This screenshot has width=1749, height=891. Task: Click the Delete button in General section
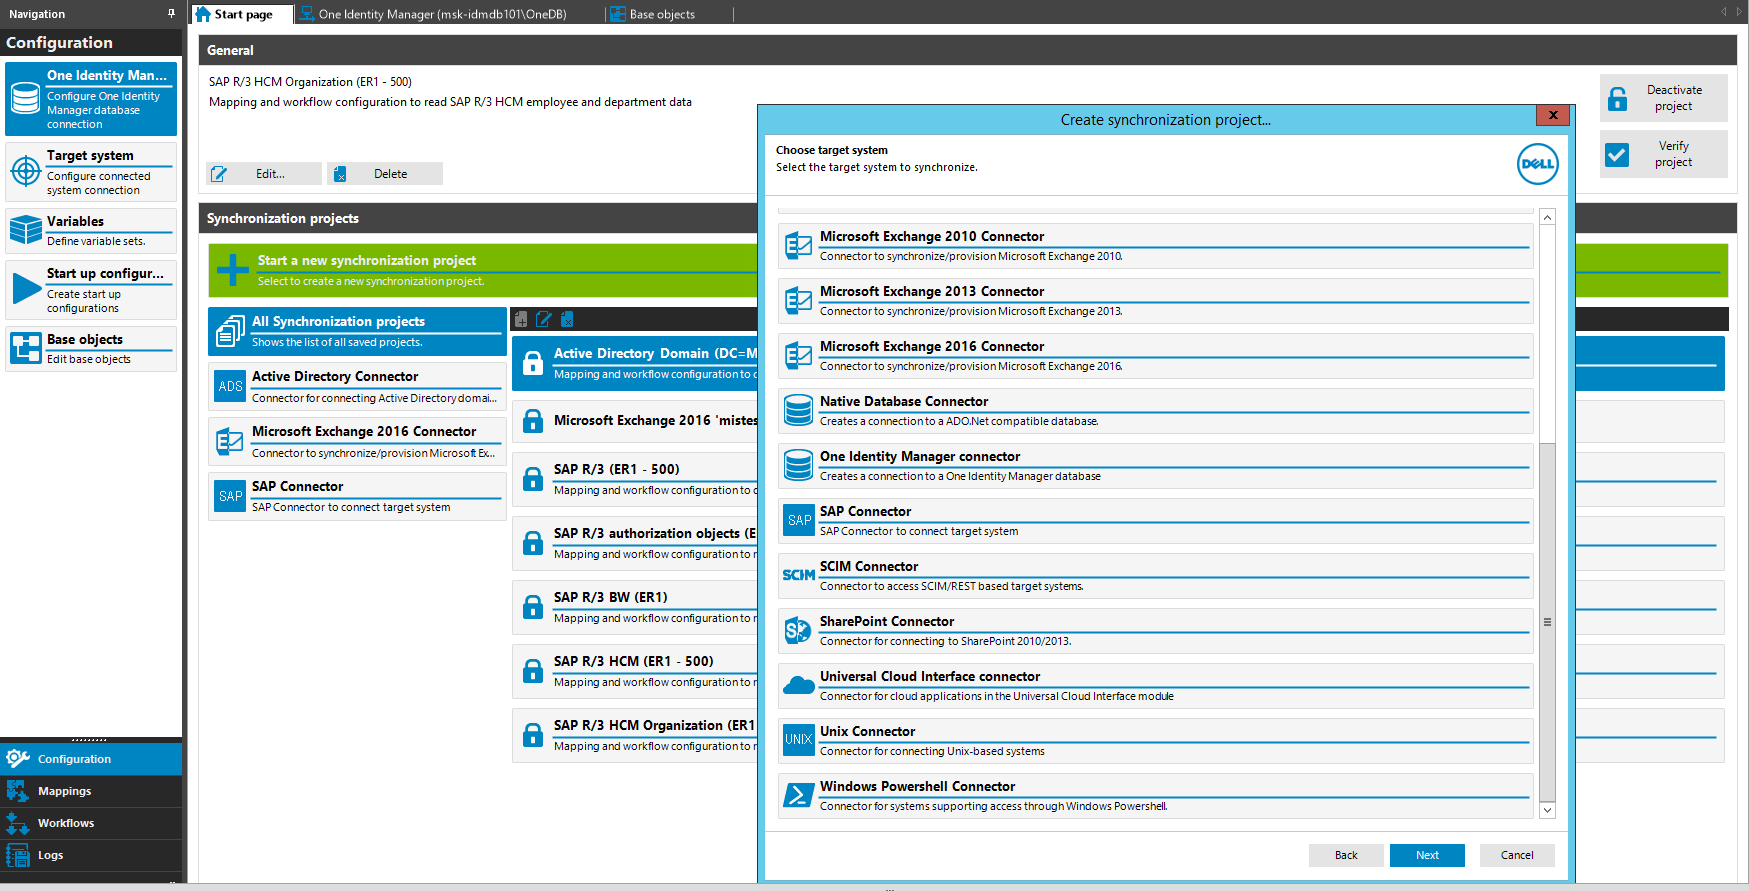click(x=385, y=174)
